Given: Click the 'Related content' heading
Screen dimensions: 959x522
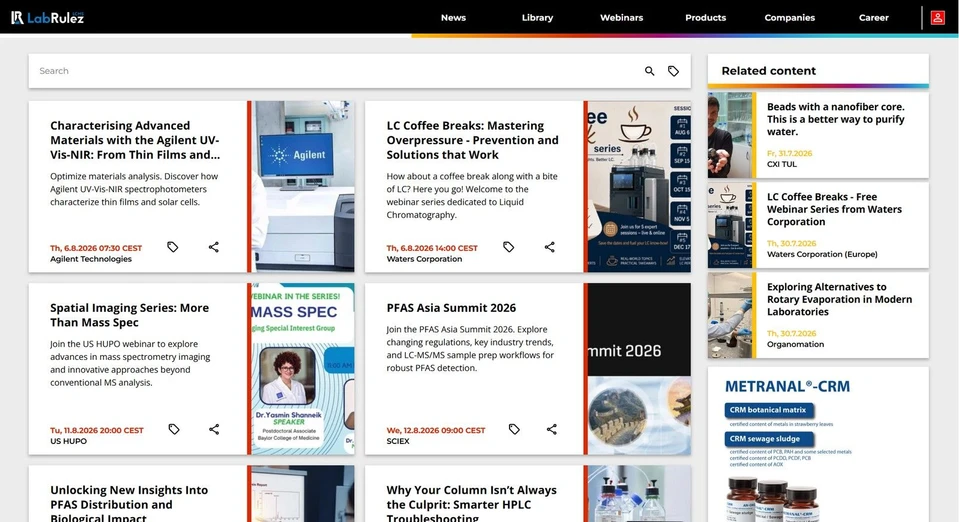Looking at the screenshot, I should tap(769, 71).
